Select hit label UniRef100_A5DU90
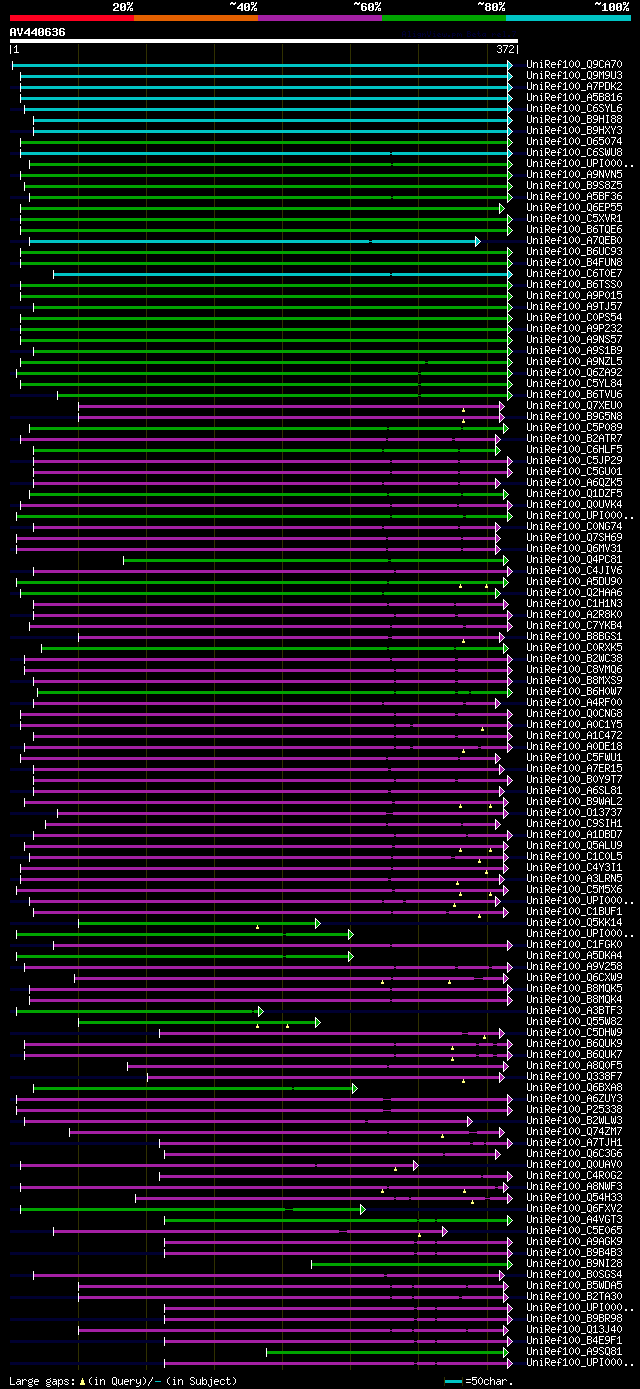Viewport: 640px width, 1389px height. point(574,582)
